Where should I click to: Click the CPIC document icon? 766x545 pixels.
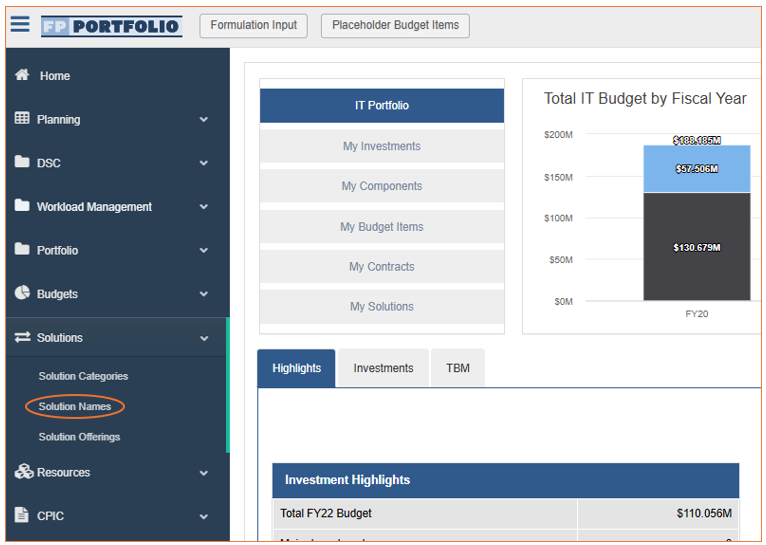(x=21, y=515)
